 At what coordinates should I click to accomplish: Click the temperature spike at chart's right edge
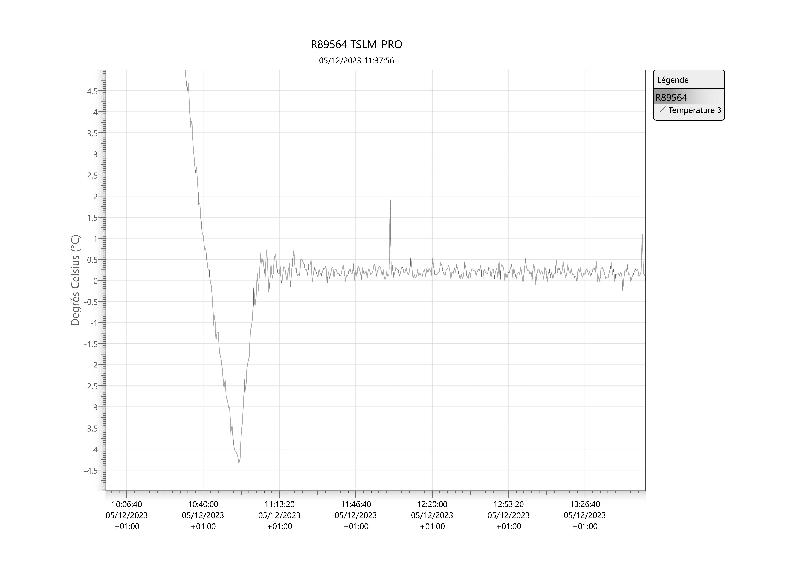click(642, 236)
